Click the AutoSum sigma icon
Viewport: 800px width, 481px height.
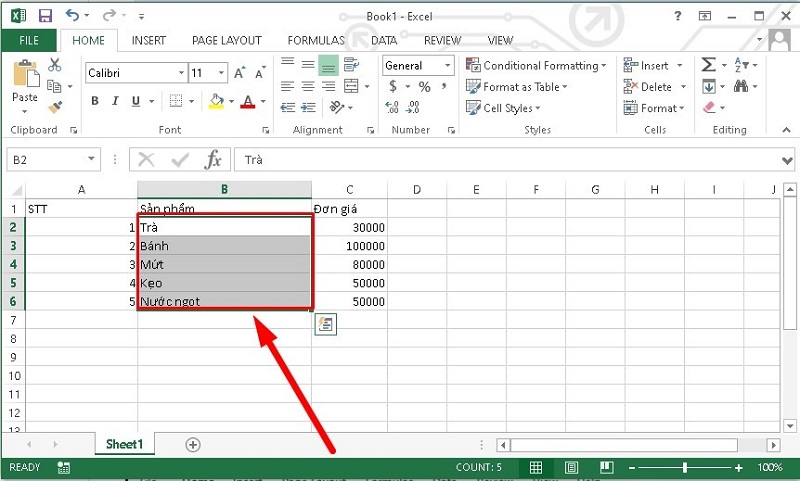coord(708,65)
